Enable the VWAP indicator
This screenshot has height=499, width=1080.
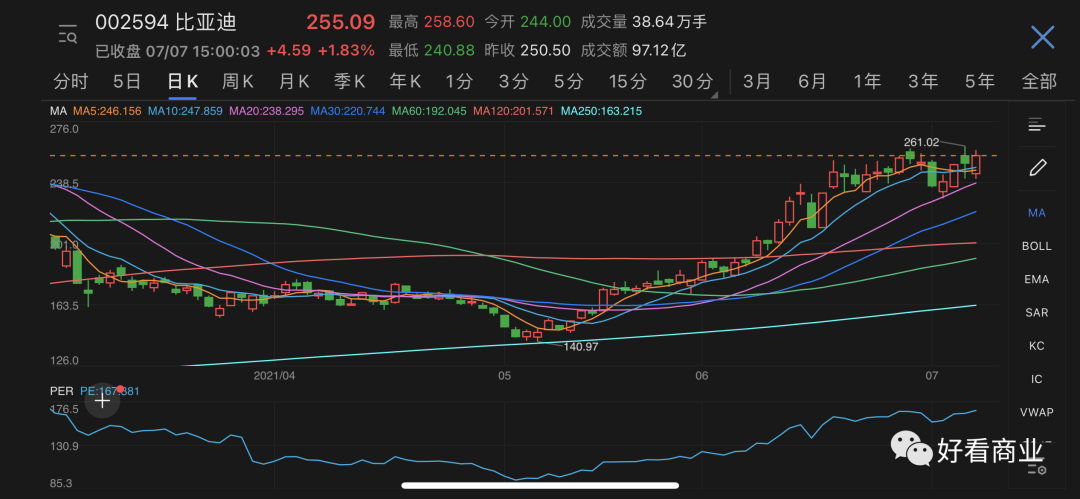pos(1037,412)
